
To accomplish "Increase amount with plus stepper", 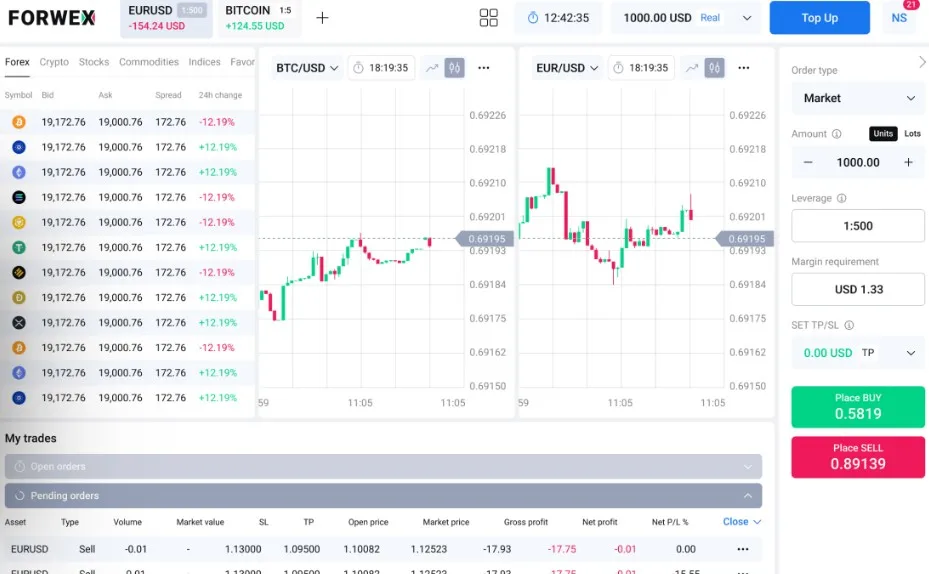I will 908,162.
